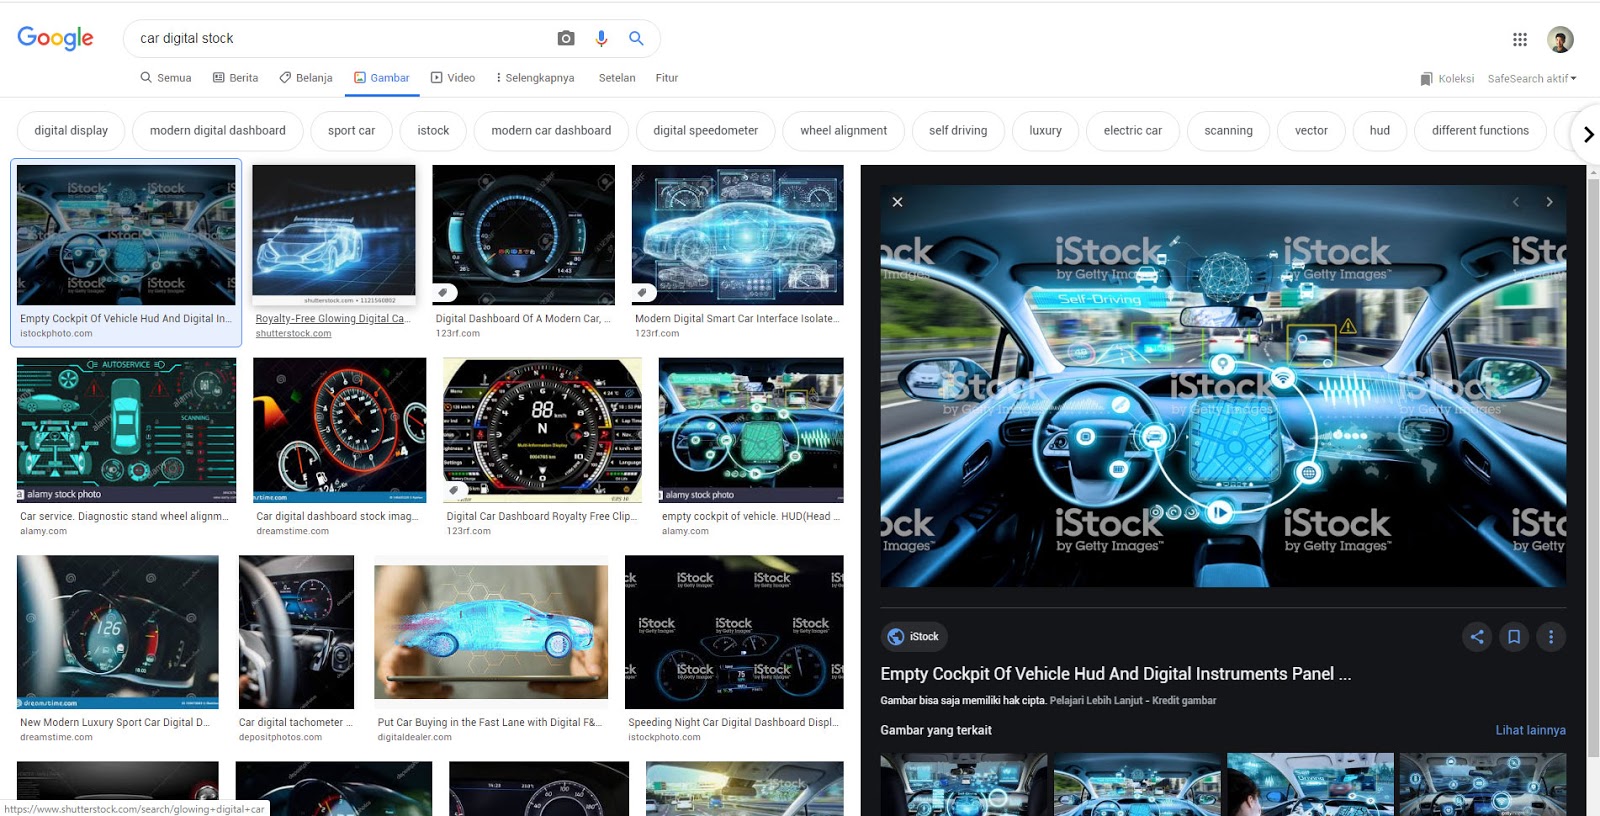Filter by 'electric car' chip
The height and width of the screenshot is (816, 1600).
coord(1133,131)
